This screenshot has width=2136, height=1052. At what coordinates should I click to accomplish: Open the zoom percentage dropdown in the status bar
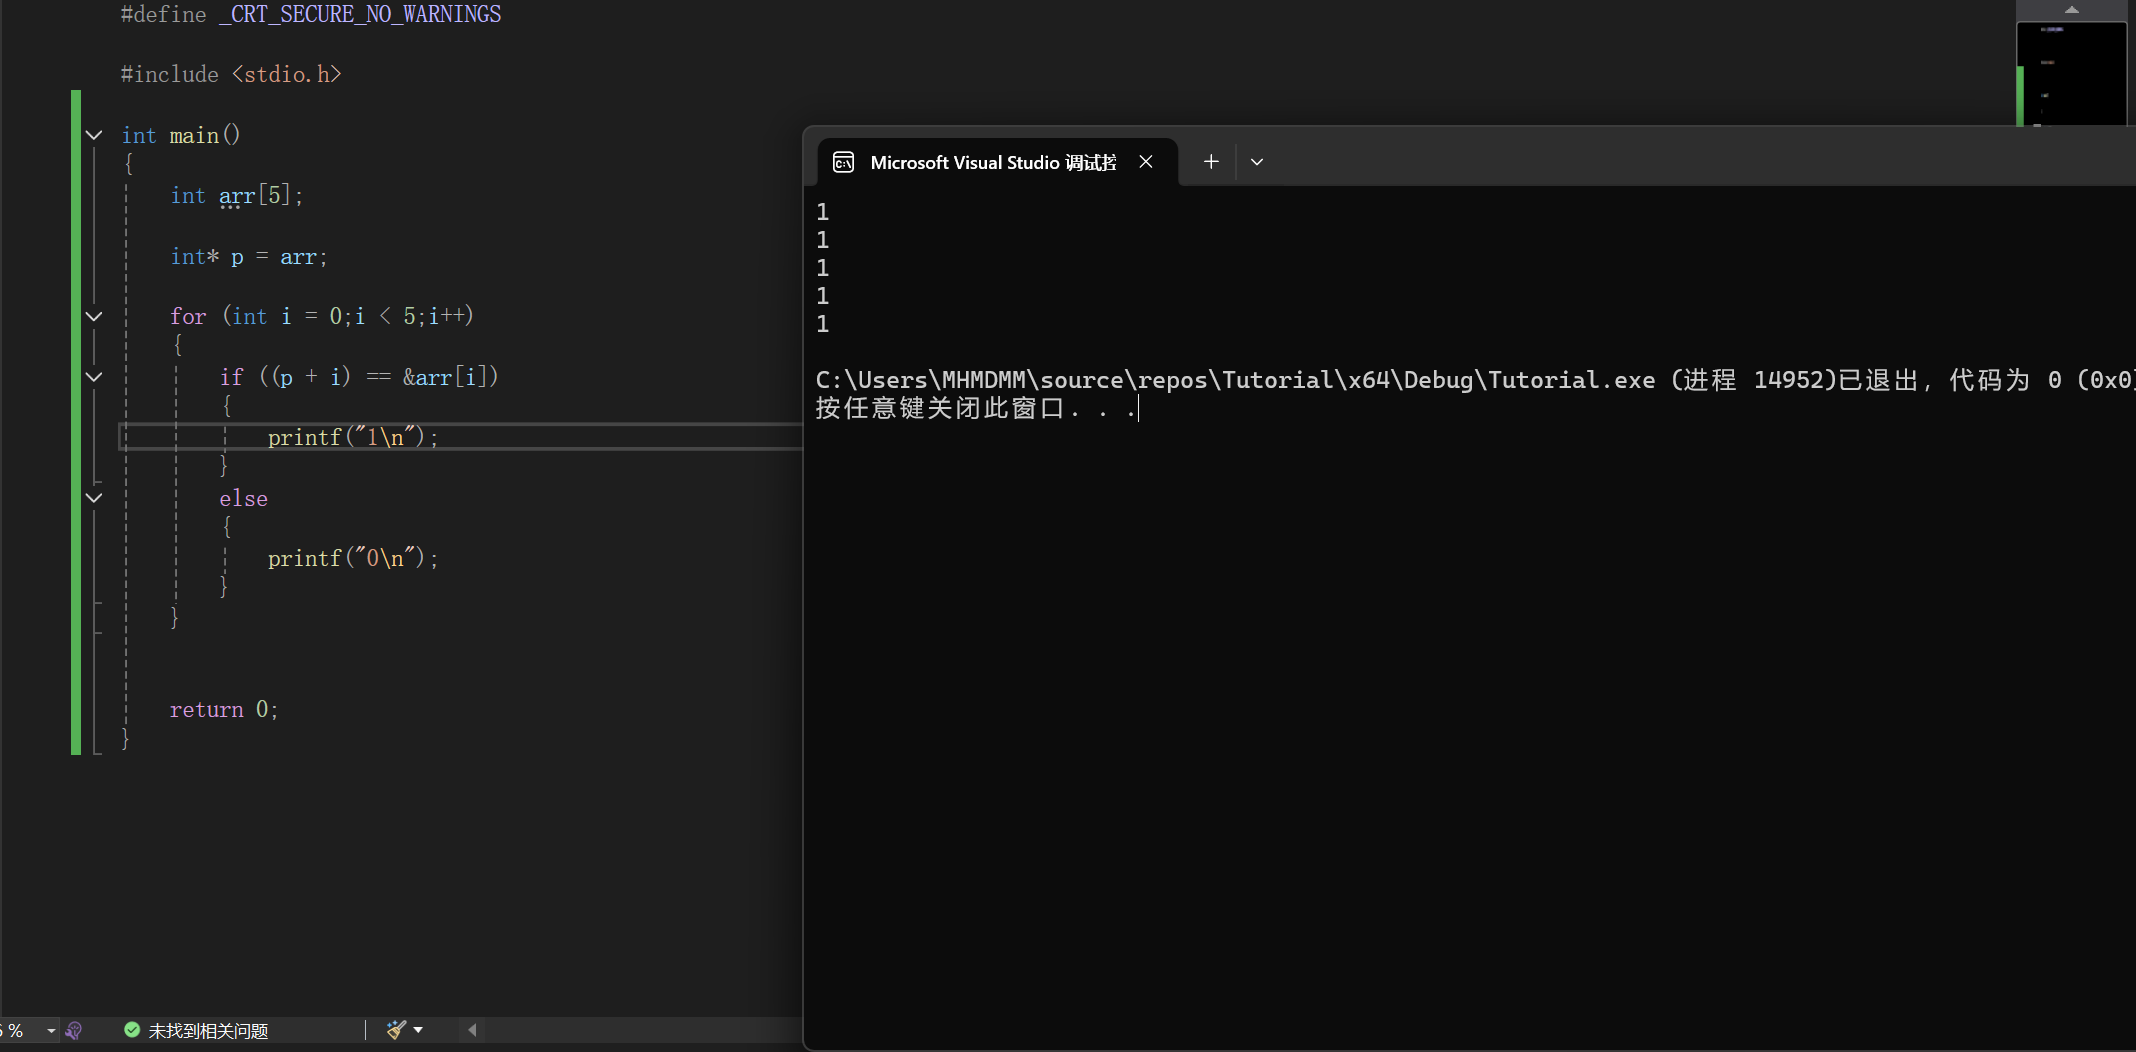tap(51, 1031)
